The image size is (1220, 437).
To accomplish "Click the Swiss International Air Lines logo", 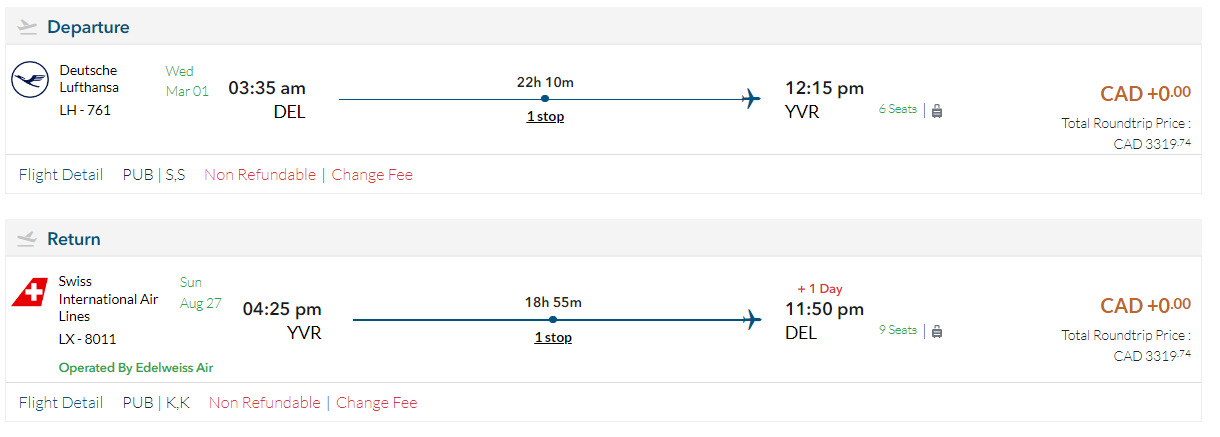I will (30, 293).
